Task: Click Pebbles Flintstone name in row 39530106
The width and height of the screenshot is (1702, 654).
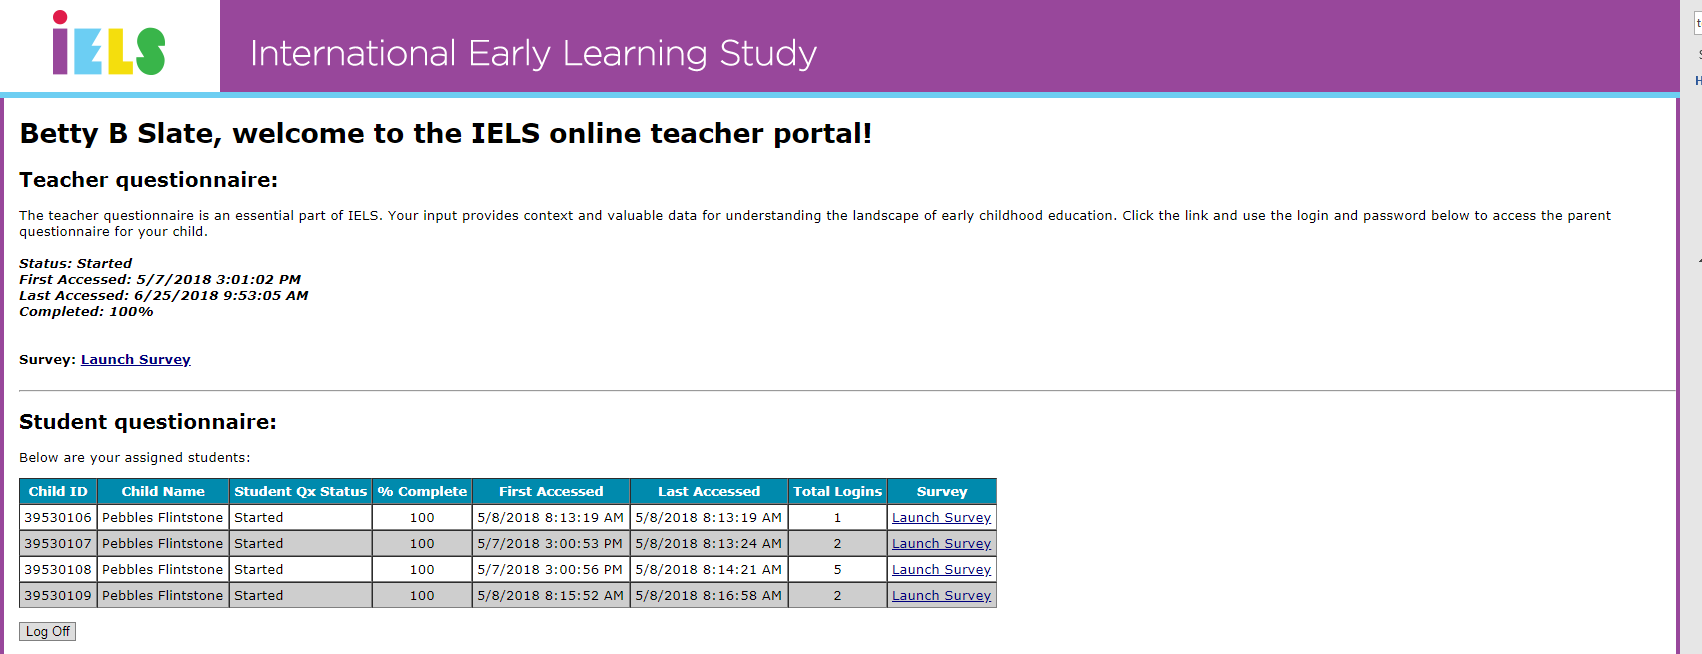Action: (x=163, y=518)
